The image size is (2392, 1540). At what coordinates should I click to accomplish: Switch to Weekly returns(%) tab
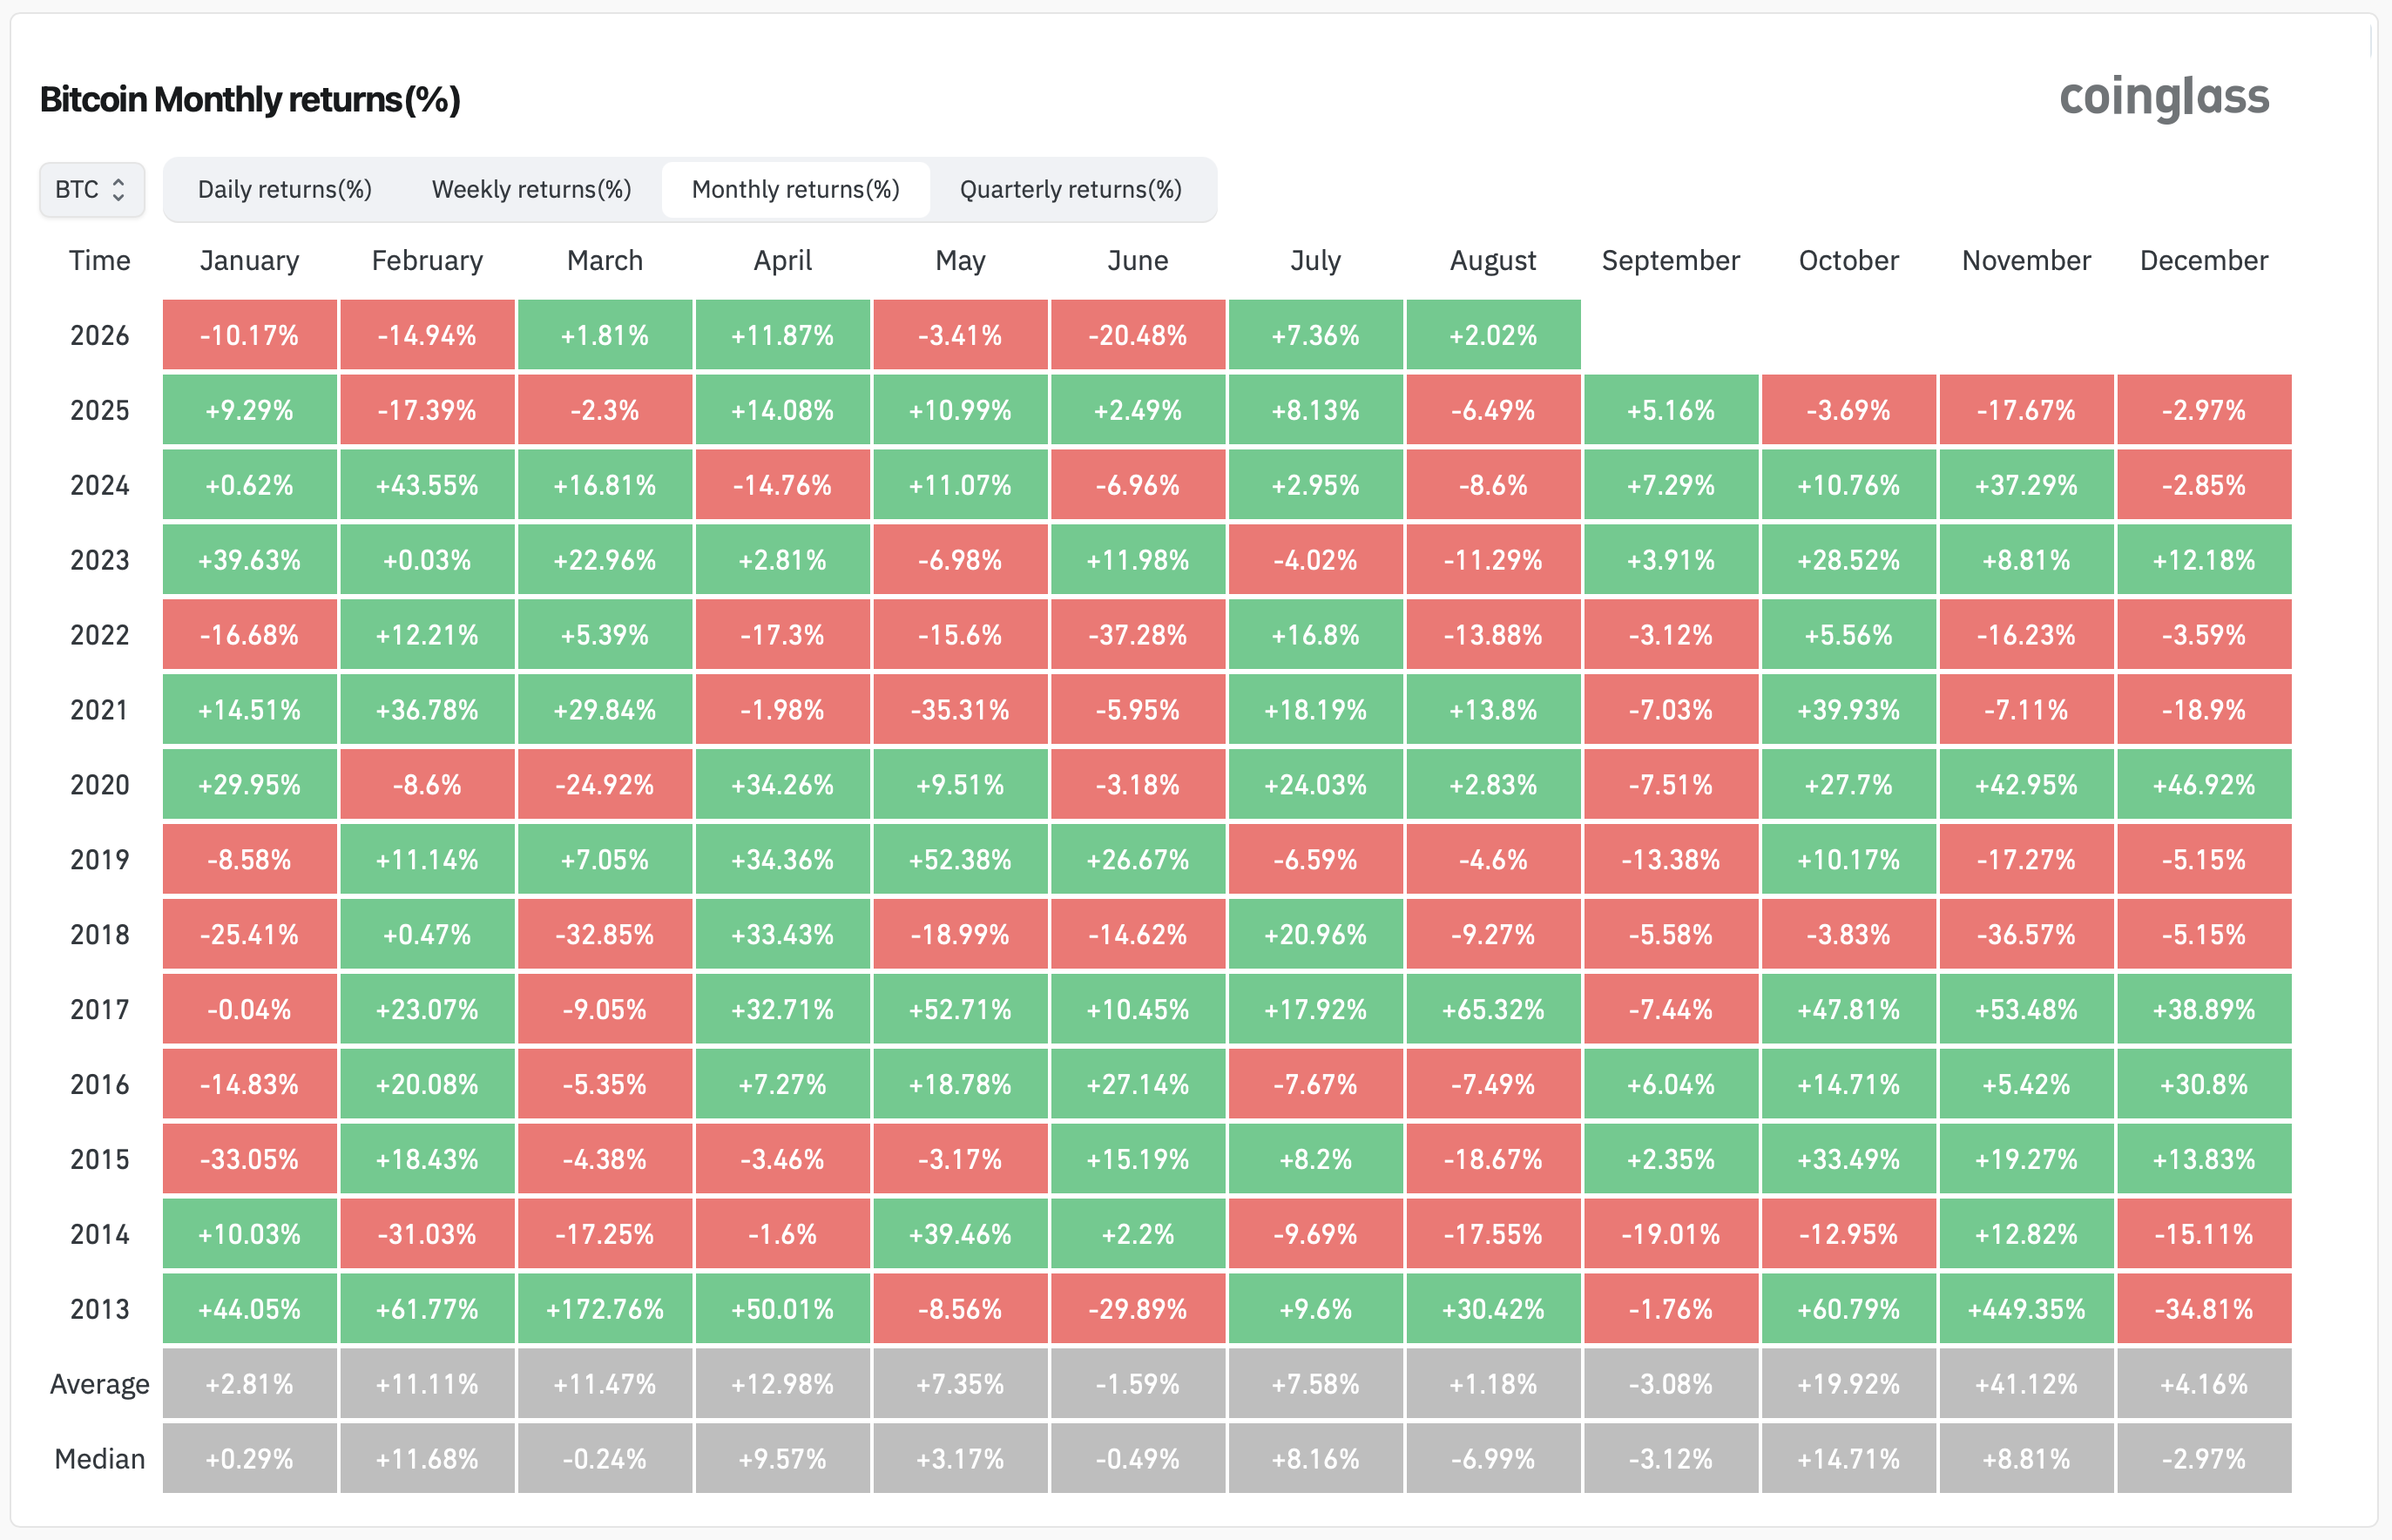pyautogui.click(x=531, y=189)
